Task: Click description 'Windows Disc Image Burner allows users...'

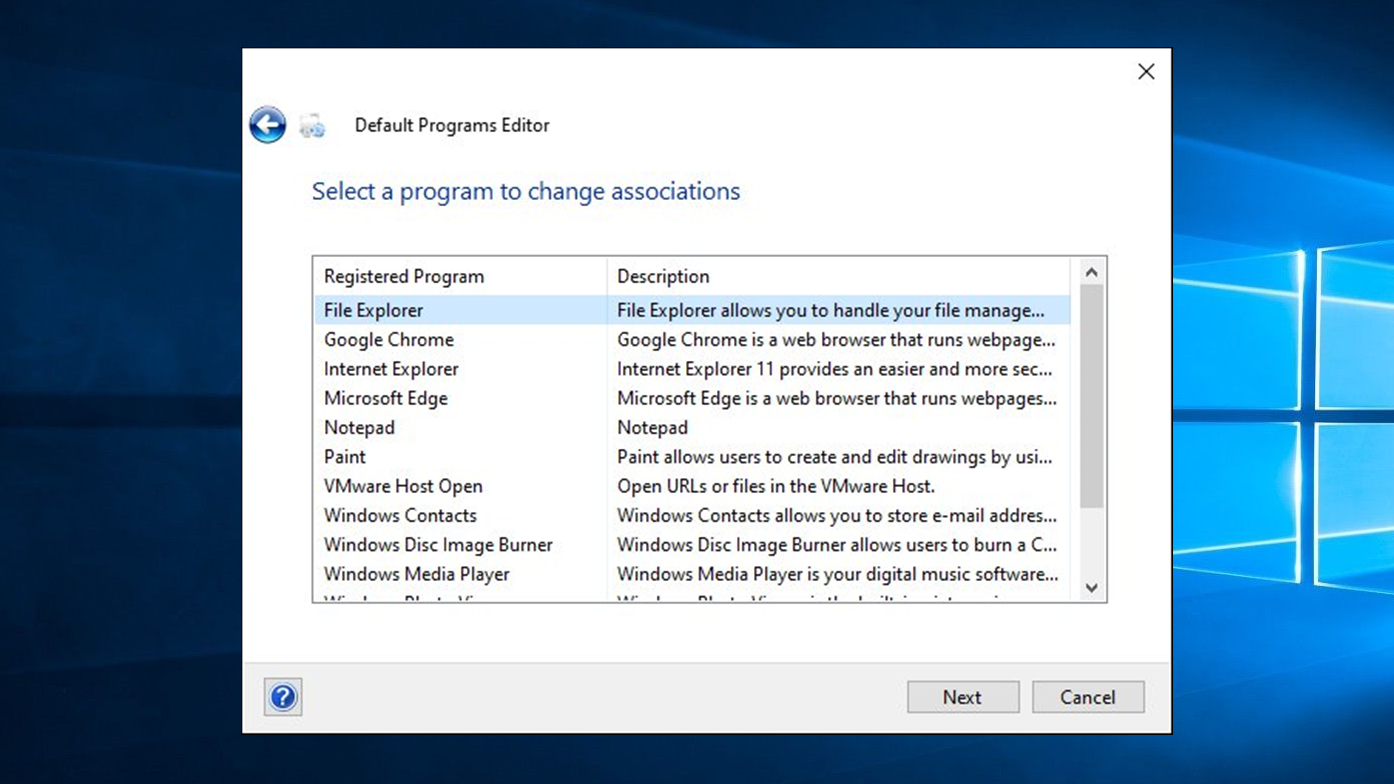Action: [837, 545]
